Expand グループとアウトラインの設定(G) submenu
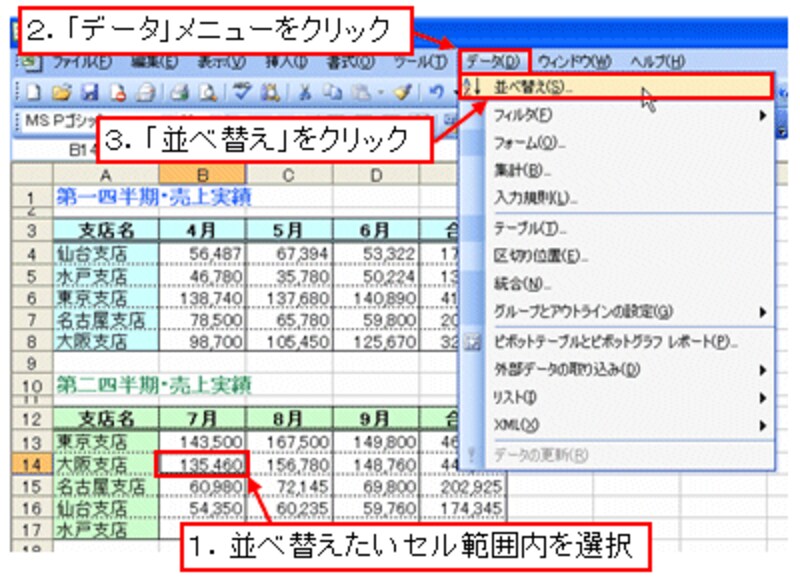This screenshot has width=800, height=580. (x=617, y=311)
